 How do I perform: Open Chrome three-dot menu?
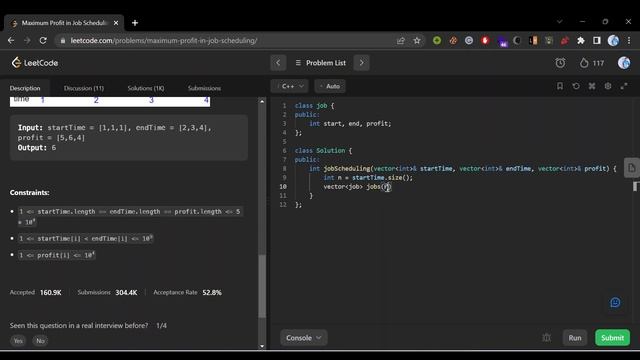coord(629,40)
